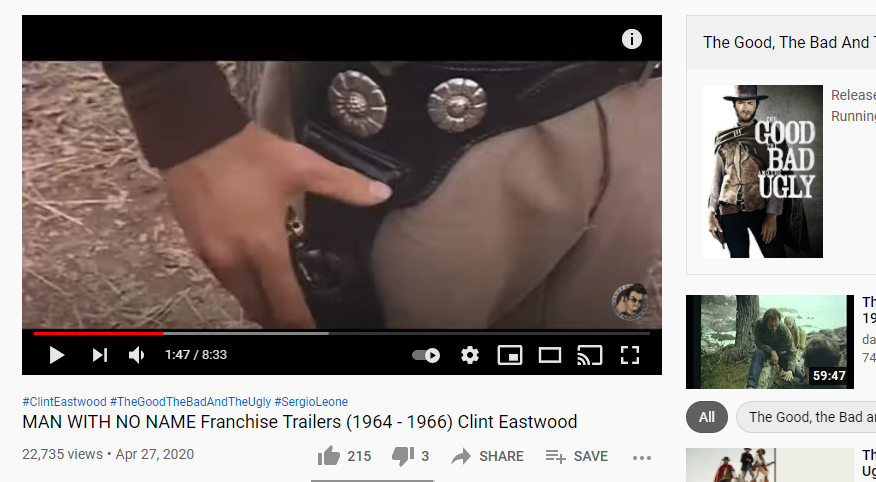The image size is (876, 482).
Task: Open the #SergioLeone hashtag link
Action: 311,402
